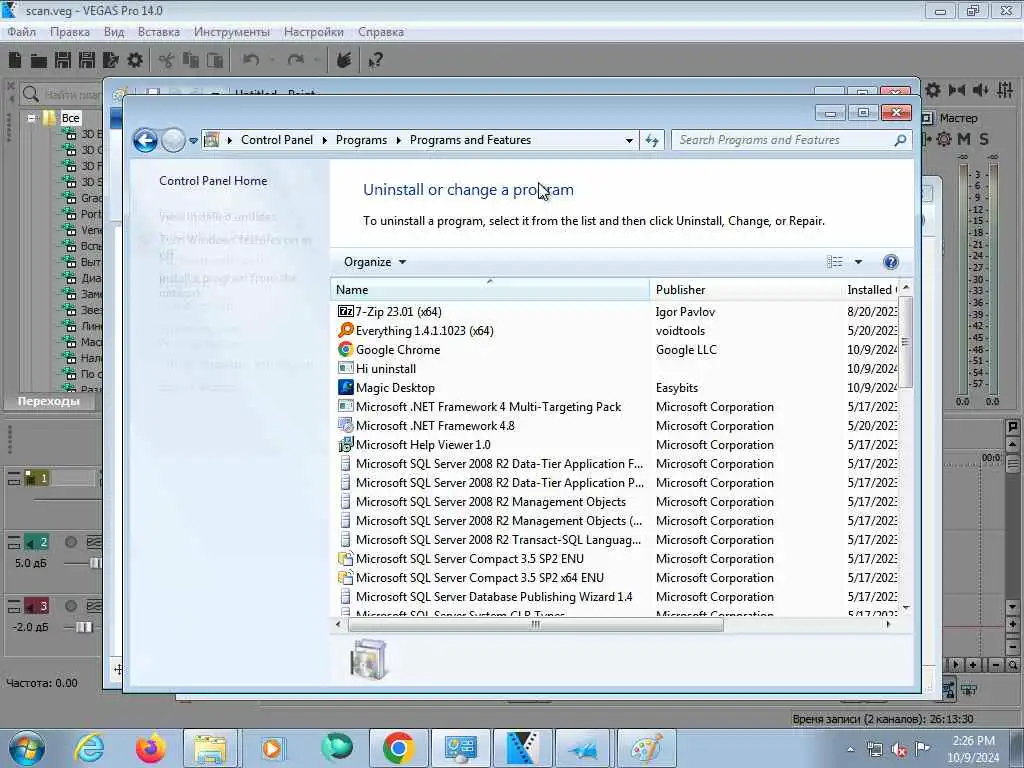Click the horizontal scrollbar of the programs list
1024x768 pixels.
coord(536,624)
